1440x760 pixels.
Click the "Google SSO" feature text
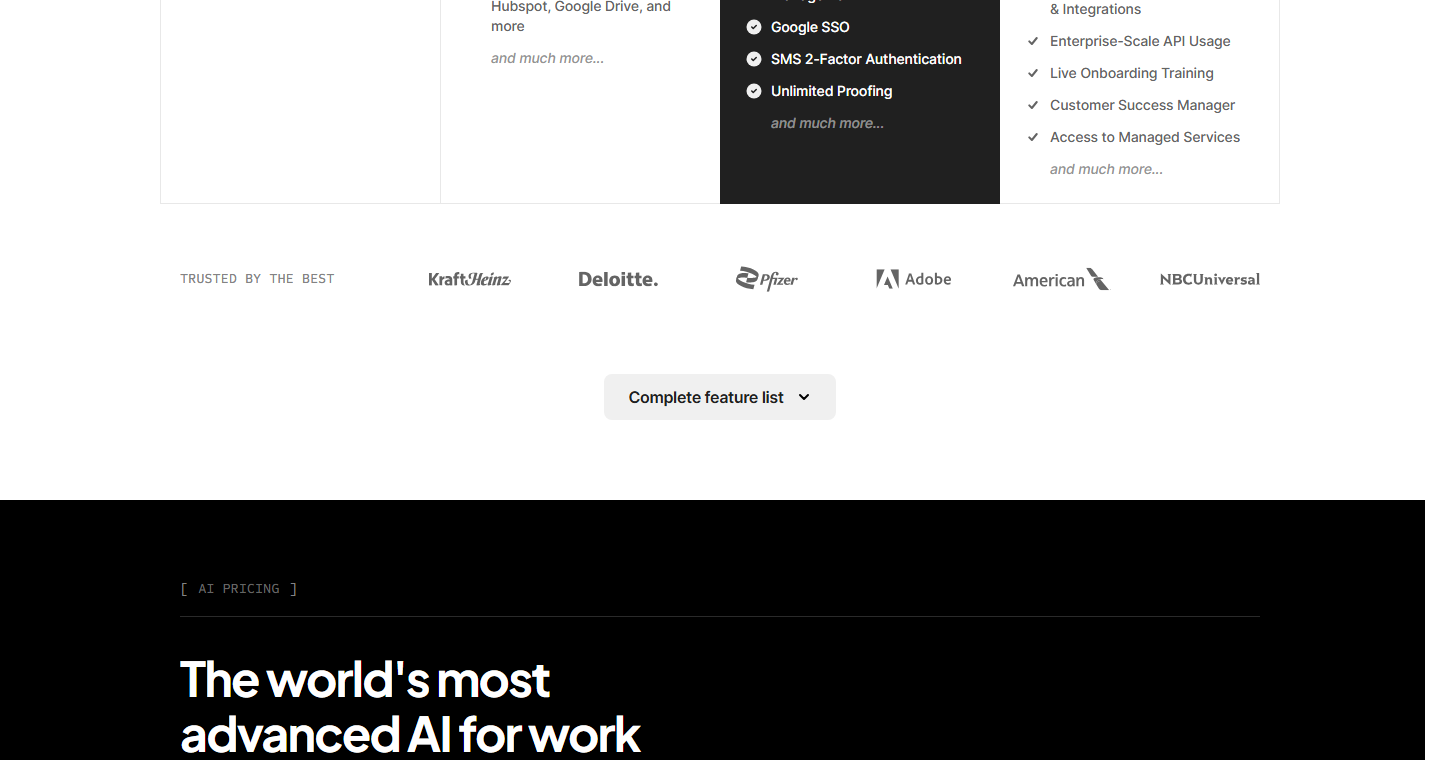point(810,27)
